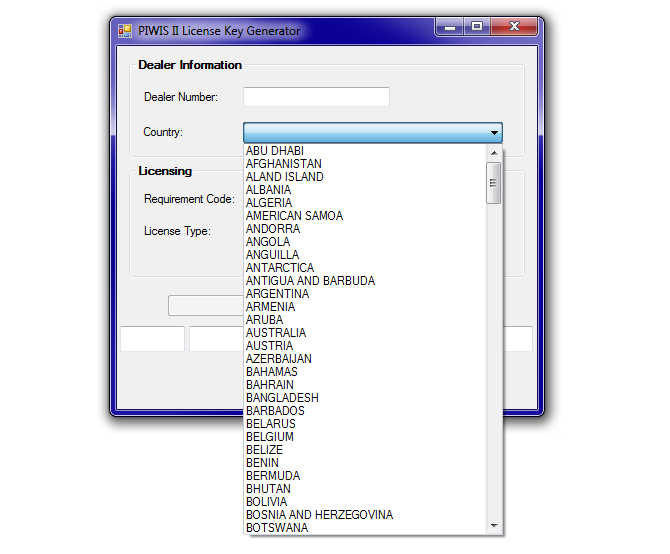
Task: Select AUSTRALIA in the dropdown
Action: (276, 333)
